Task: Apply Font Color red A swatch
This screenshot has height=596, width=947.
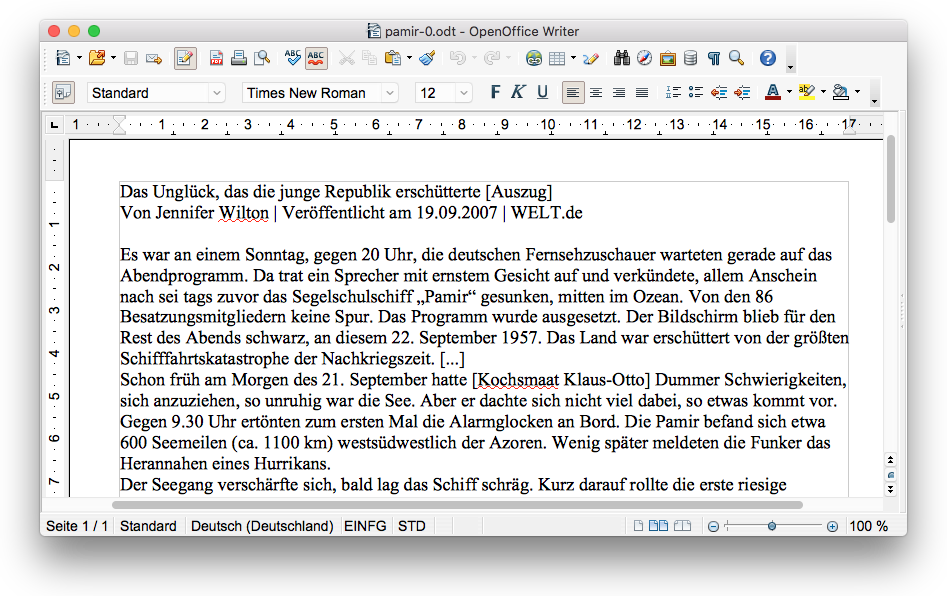Action: point(772,92)
